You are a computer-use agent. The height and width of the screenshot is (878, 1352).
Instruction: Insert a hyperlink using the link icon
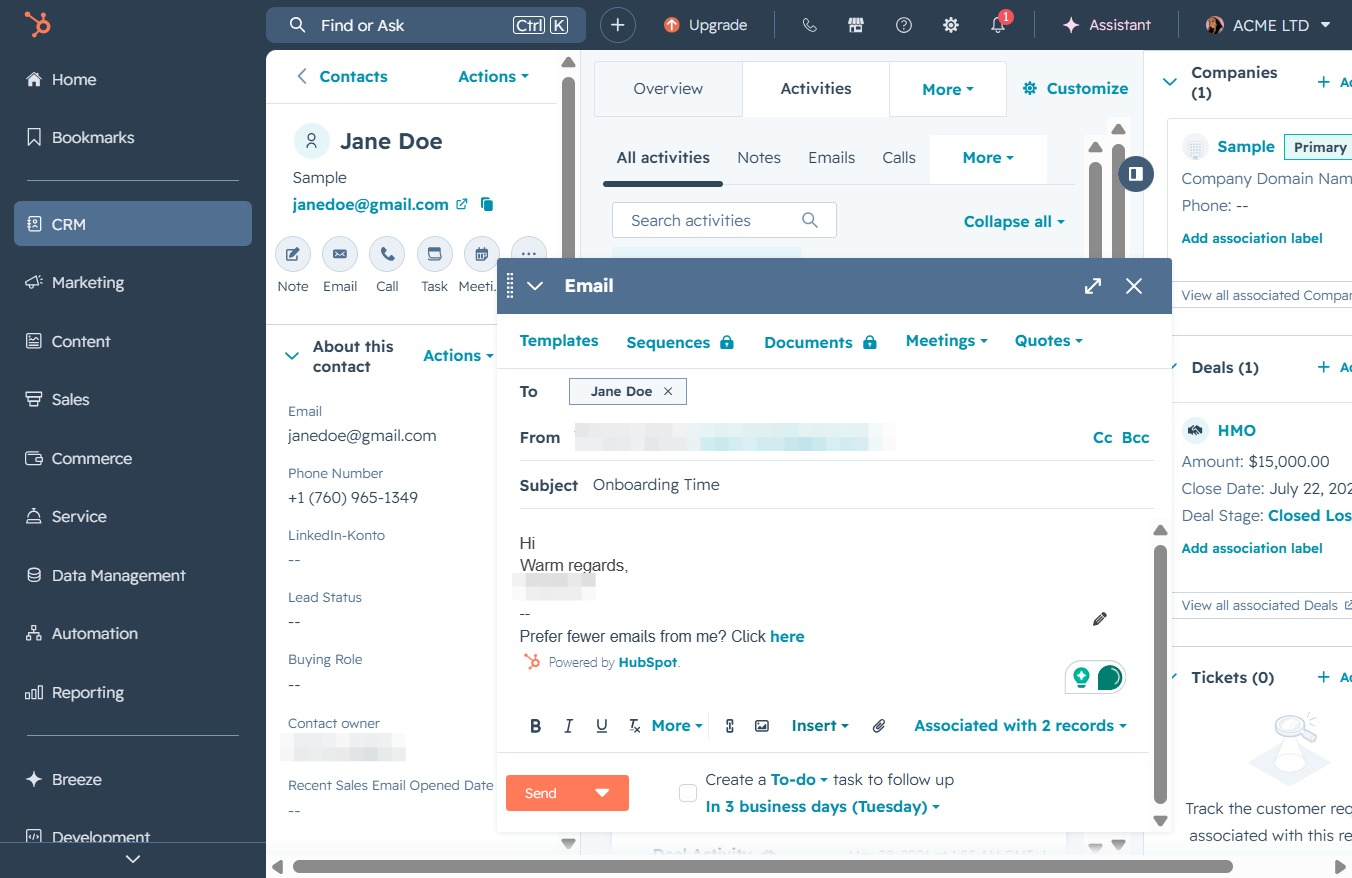pyautogui.click(x=730, y=726)
